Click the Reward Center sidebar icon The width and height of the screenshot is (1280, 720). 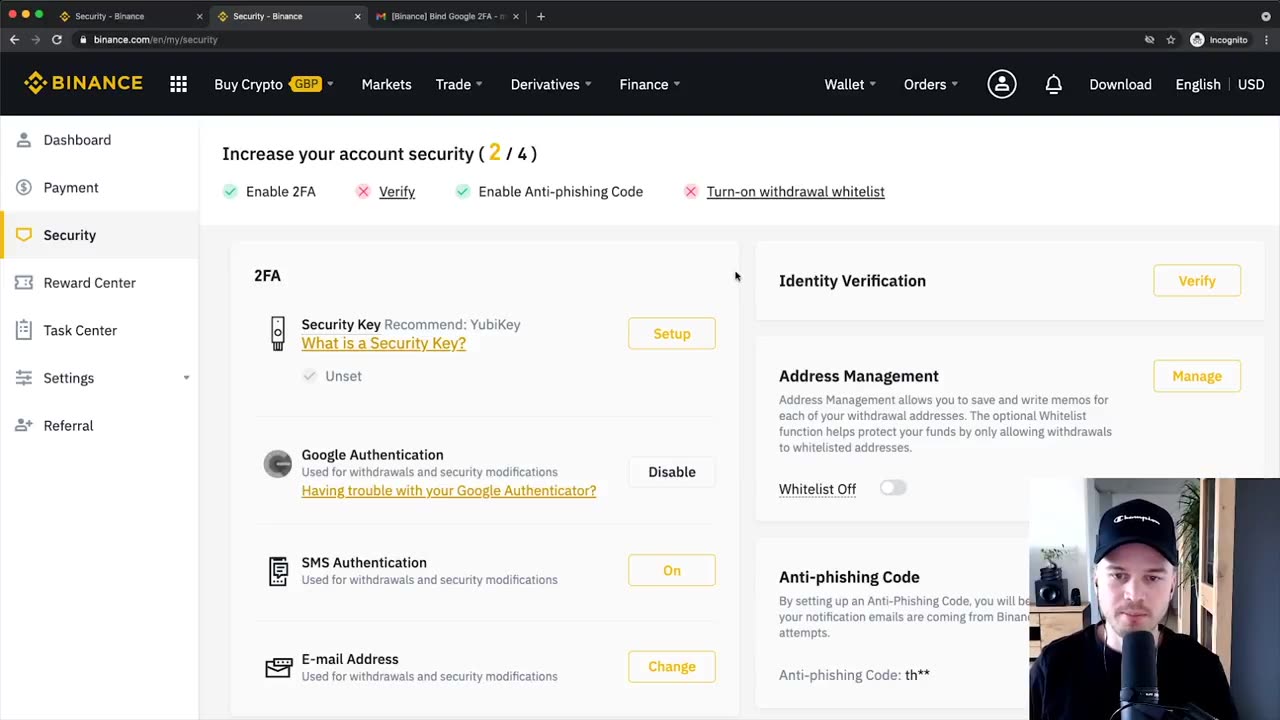click(x=24, y=283)
